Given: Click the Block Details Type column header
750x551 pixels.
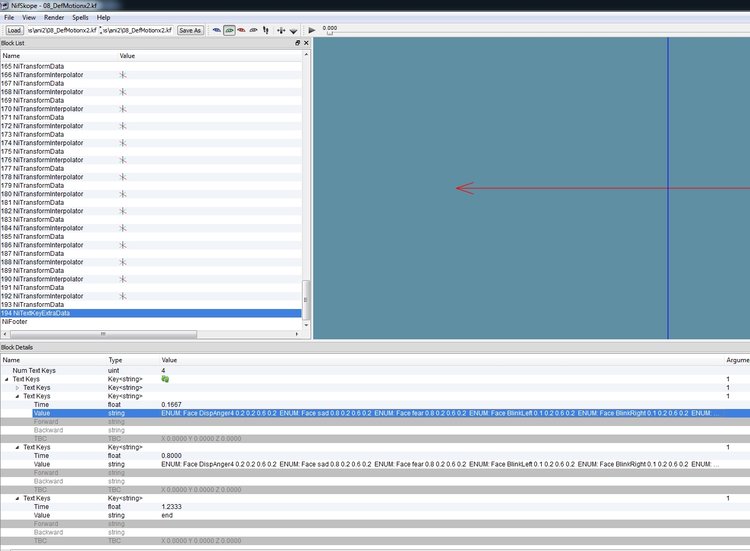Looking at the screenshot, I should pos(115,360).
